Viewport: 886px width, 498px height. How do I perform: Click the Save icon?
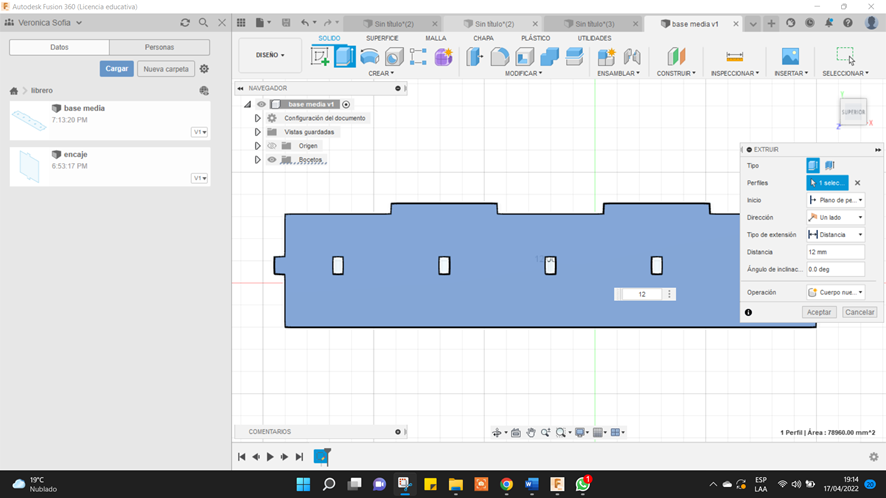point(286,23)
